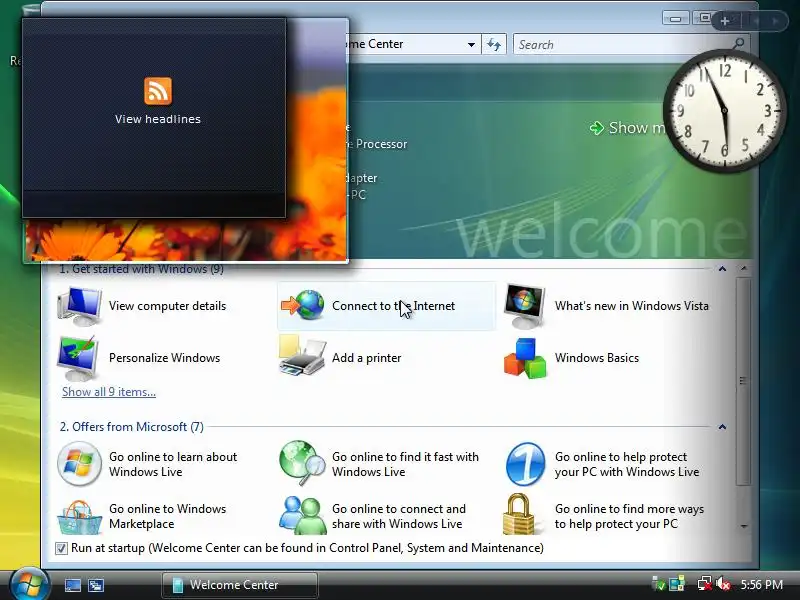800x600 pixels.
Task: Click the padlock protect your PC icon
Action: click(x=519, y=514)
